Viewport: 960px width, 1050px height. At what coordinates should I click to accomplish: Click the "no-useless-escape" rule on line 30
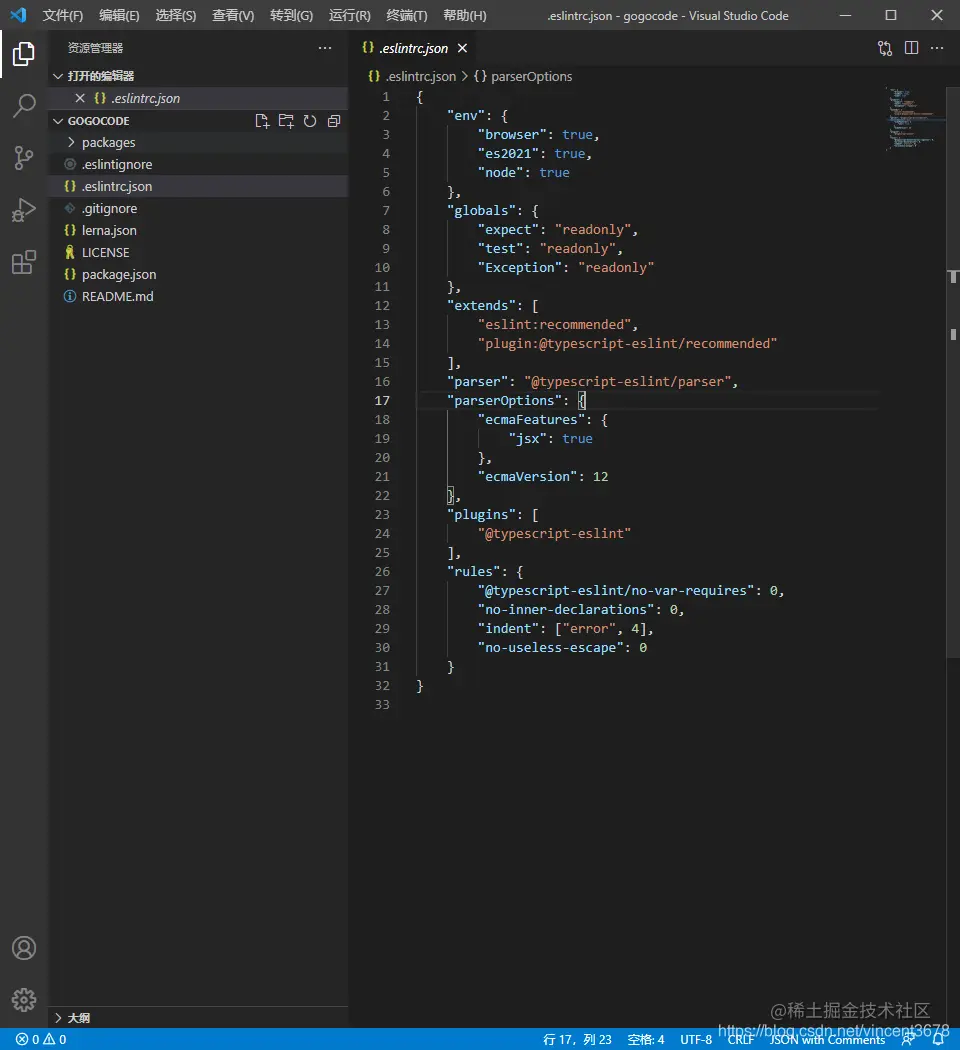point(550,648)
